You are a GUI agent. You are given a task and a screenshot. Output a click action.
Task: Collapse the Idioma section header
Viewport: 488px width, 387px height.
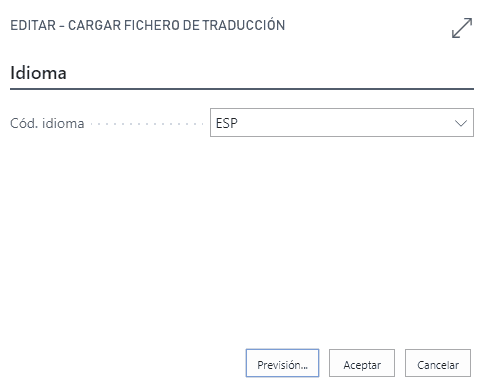click(38, 73)
